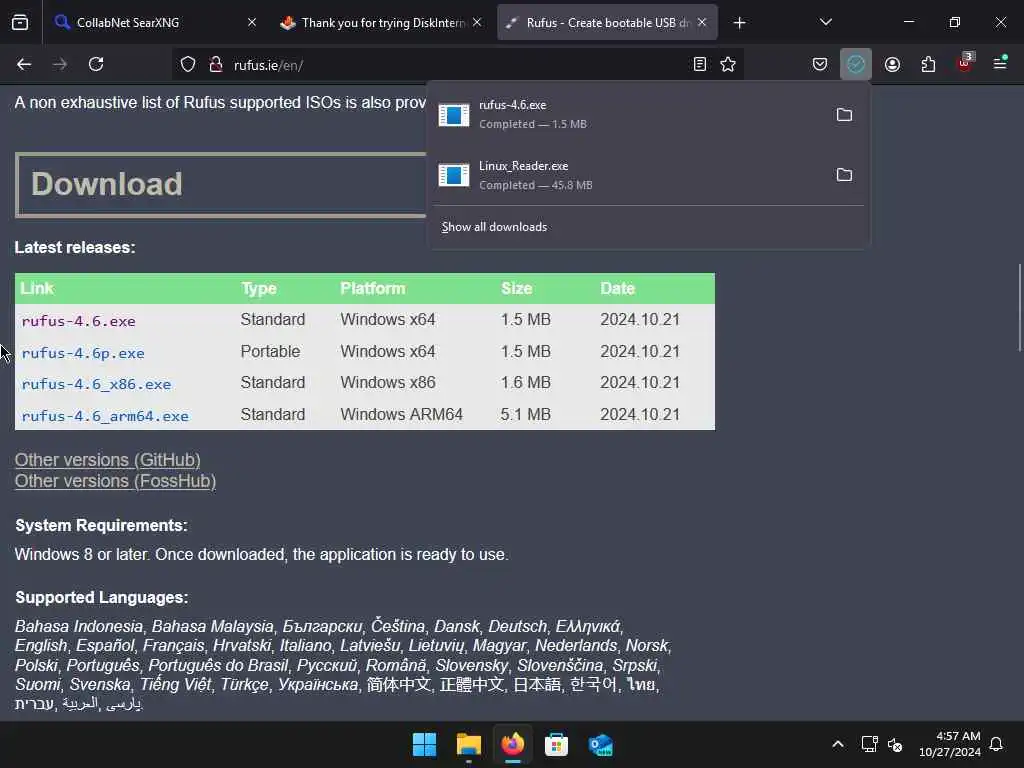Open clock and date flyout

pos(950,744)
